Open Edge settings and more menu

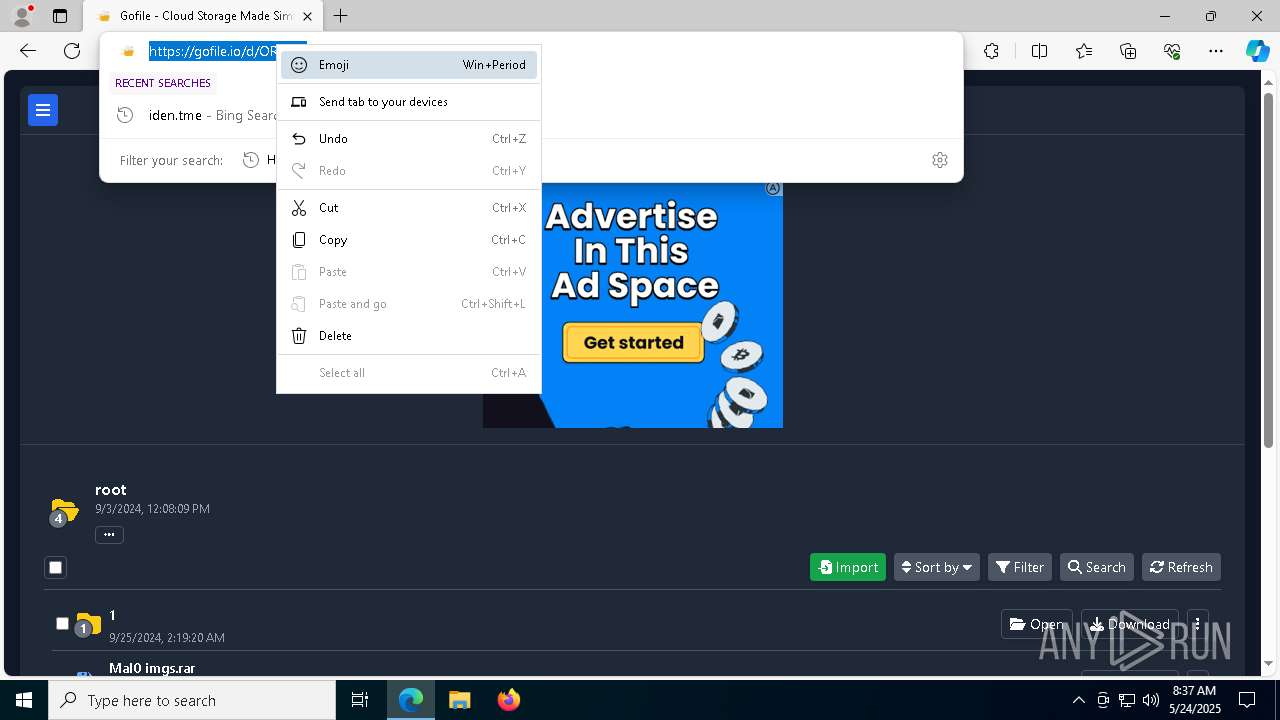(x=1216, y=51)
